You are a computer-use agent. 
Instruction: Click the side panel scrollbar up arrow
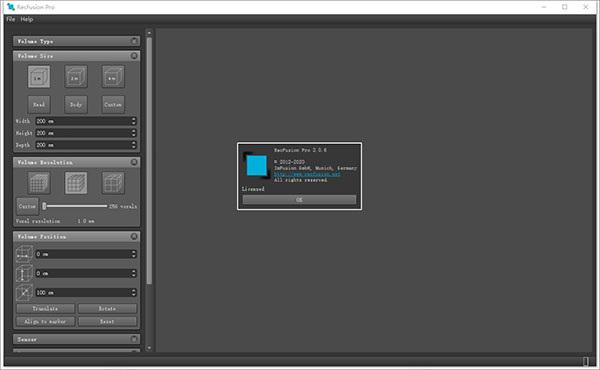149,33
